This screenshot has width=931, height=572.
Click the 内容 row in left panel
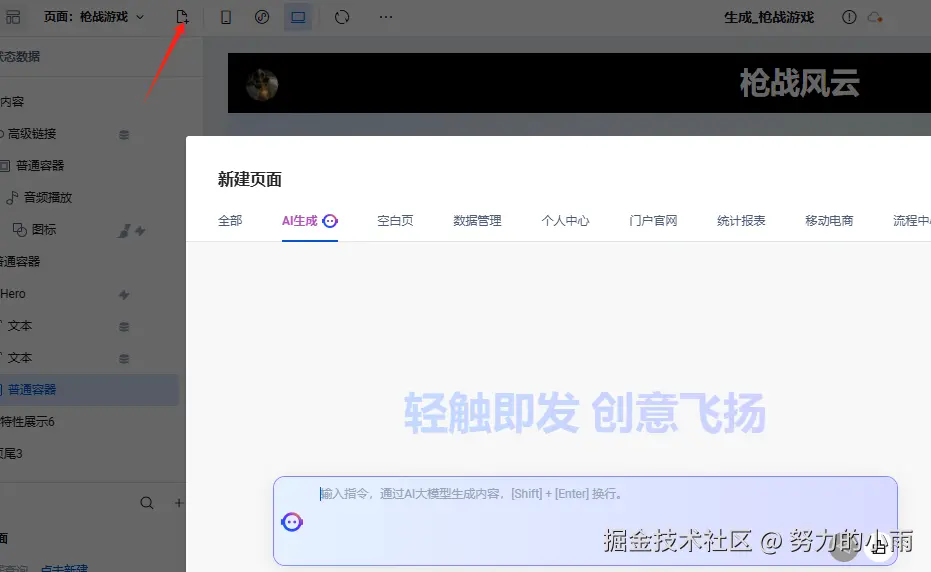(12, 102)
